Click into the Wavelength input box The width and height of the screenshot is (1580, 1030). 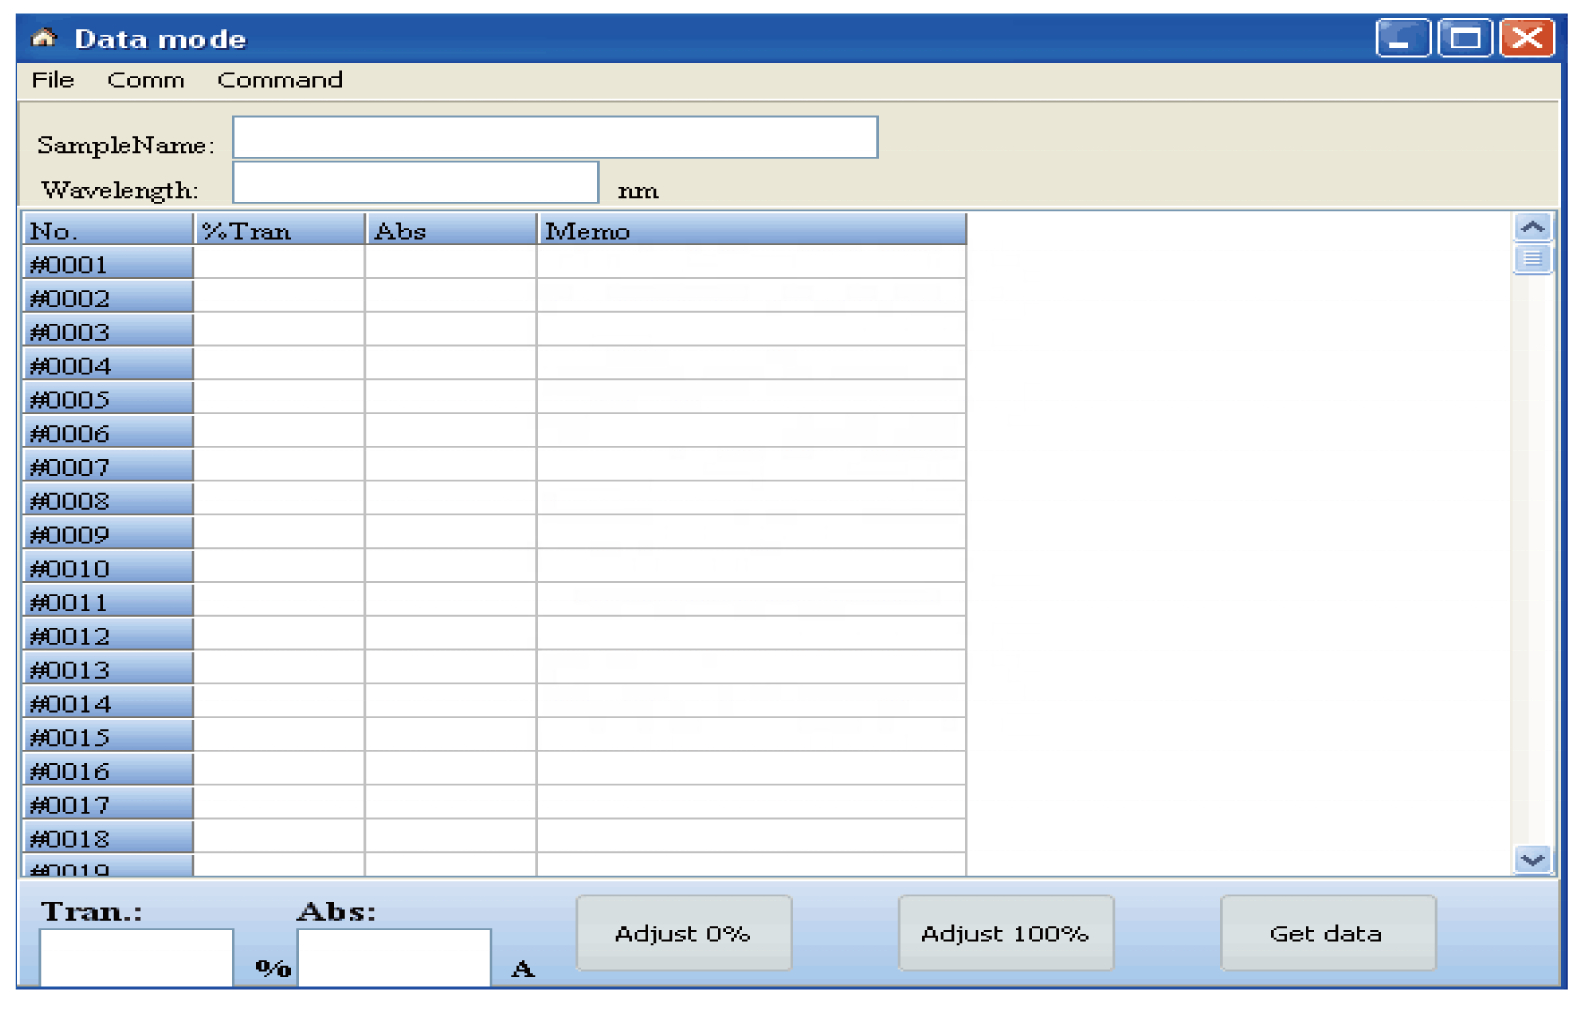click(x=415, y=183)
